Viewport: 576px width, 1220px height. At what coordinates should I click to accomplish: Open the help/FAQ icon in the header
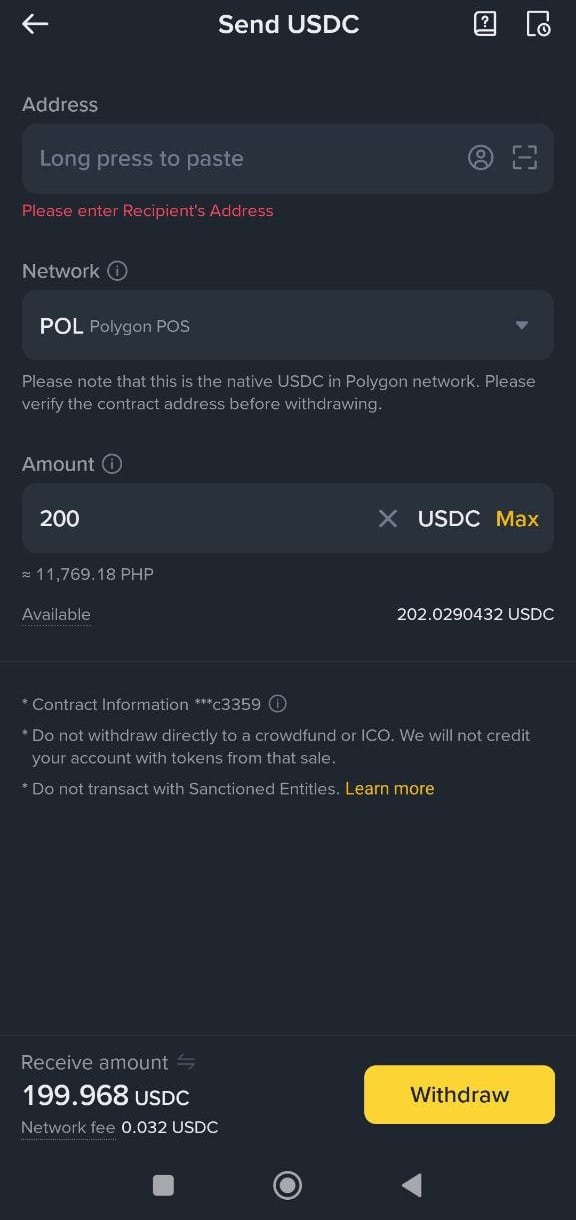click(x=485, y=23)
